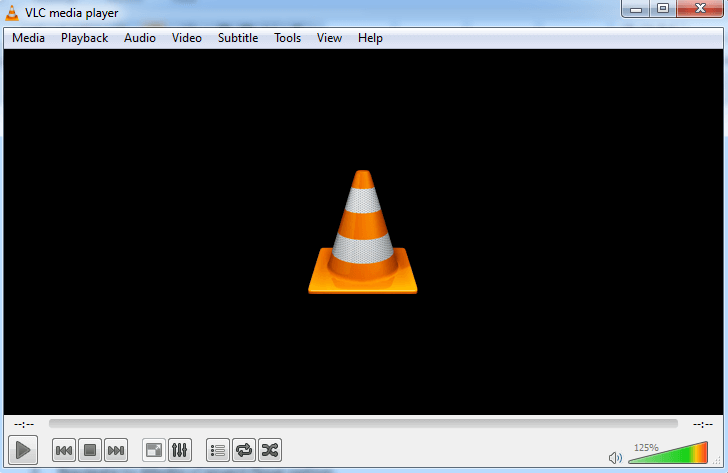Viewport: 728px width, 473px height.
Task: Click the VLC cone in the title bar
Action: [12, 13]
